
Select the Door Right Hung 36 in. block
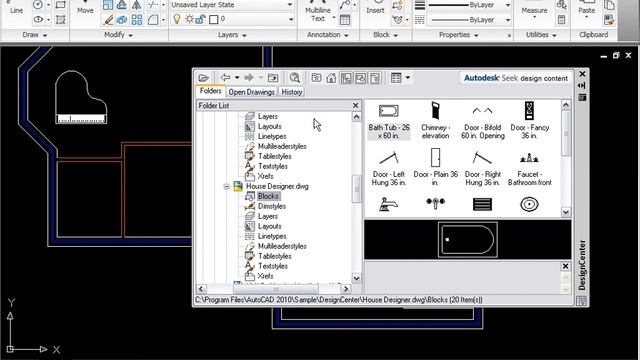click(x=482, y=168)
